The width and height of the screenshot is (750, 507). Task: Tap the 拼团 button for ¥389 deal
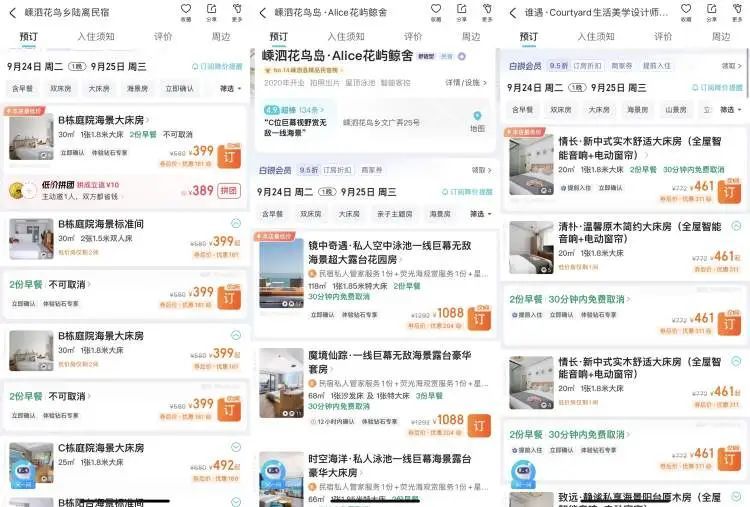(x=229, y=190)
